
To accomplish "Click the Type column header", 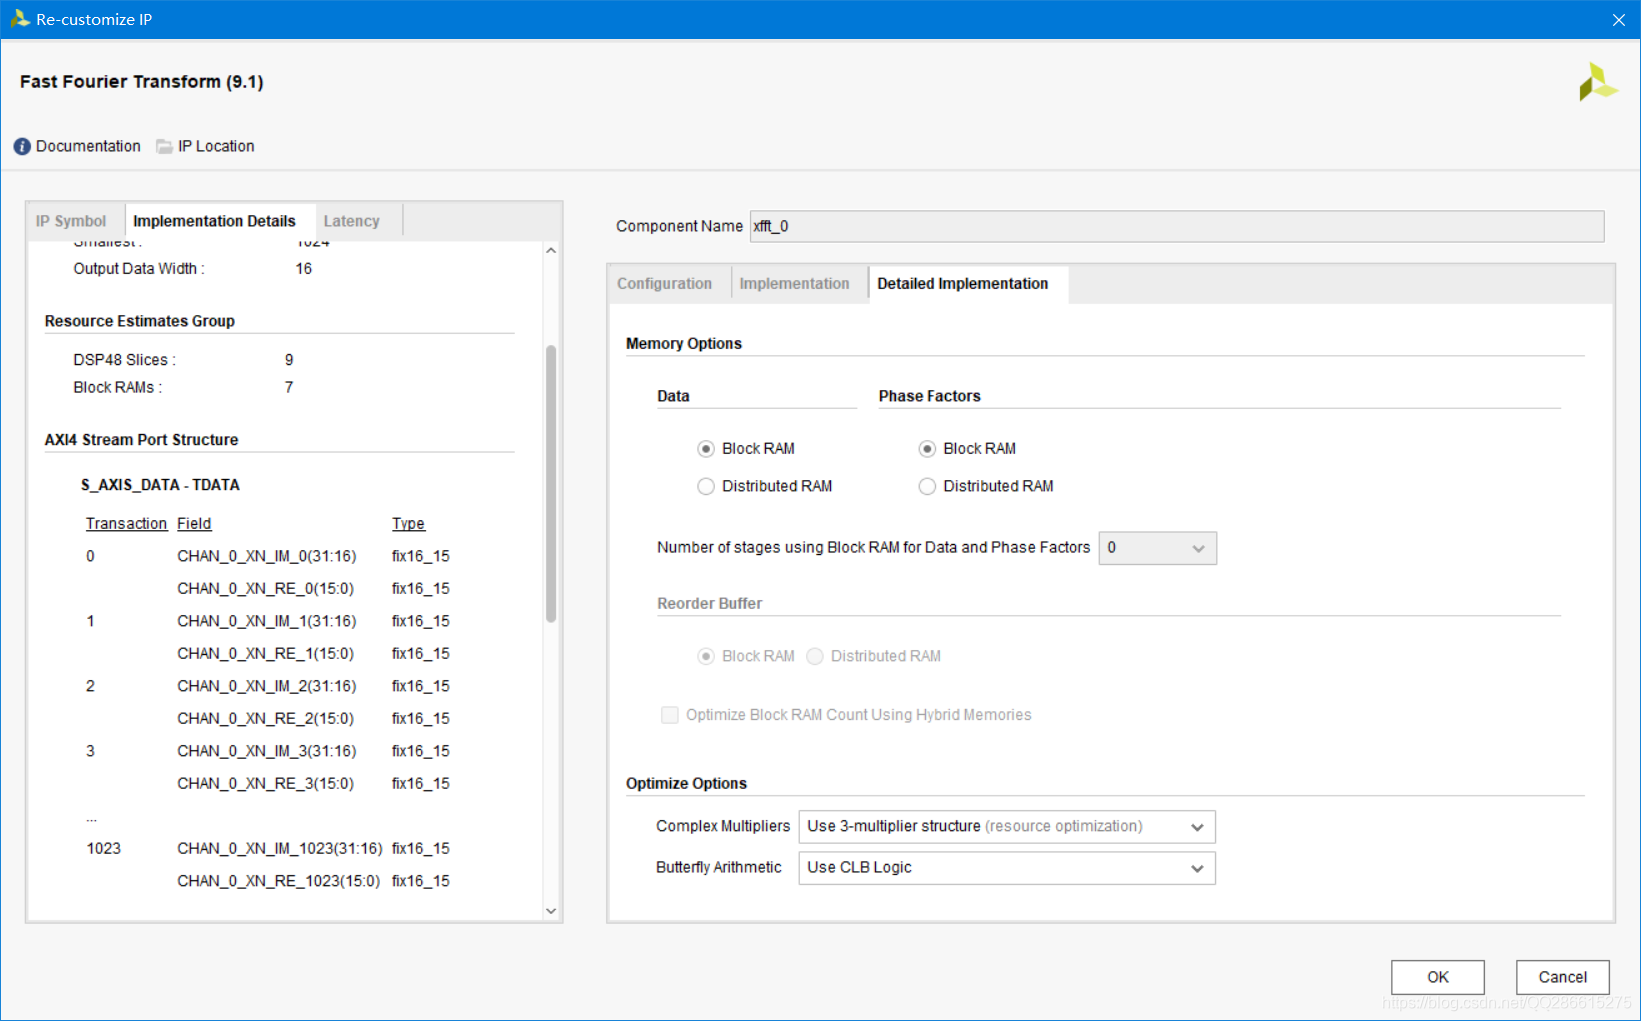I will (408, 524).
